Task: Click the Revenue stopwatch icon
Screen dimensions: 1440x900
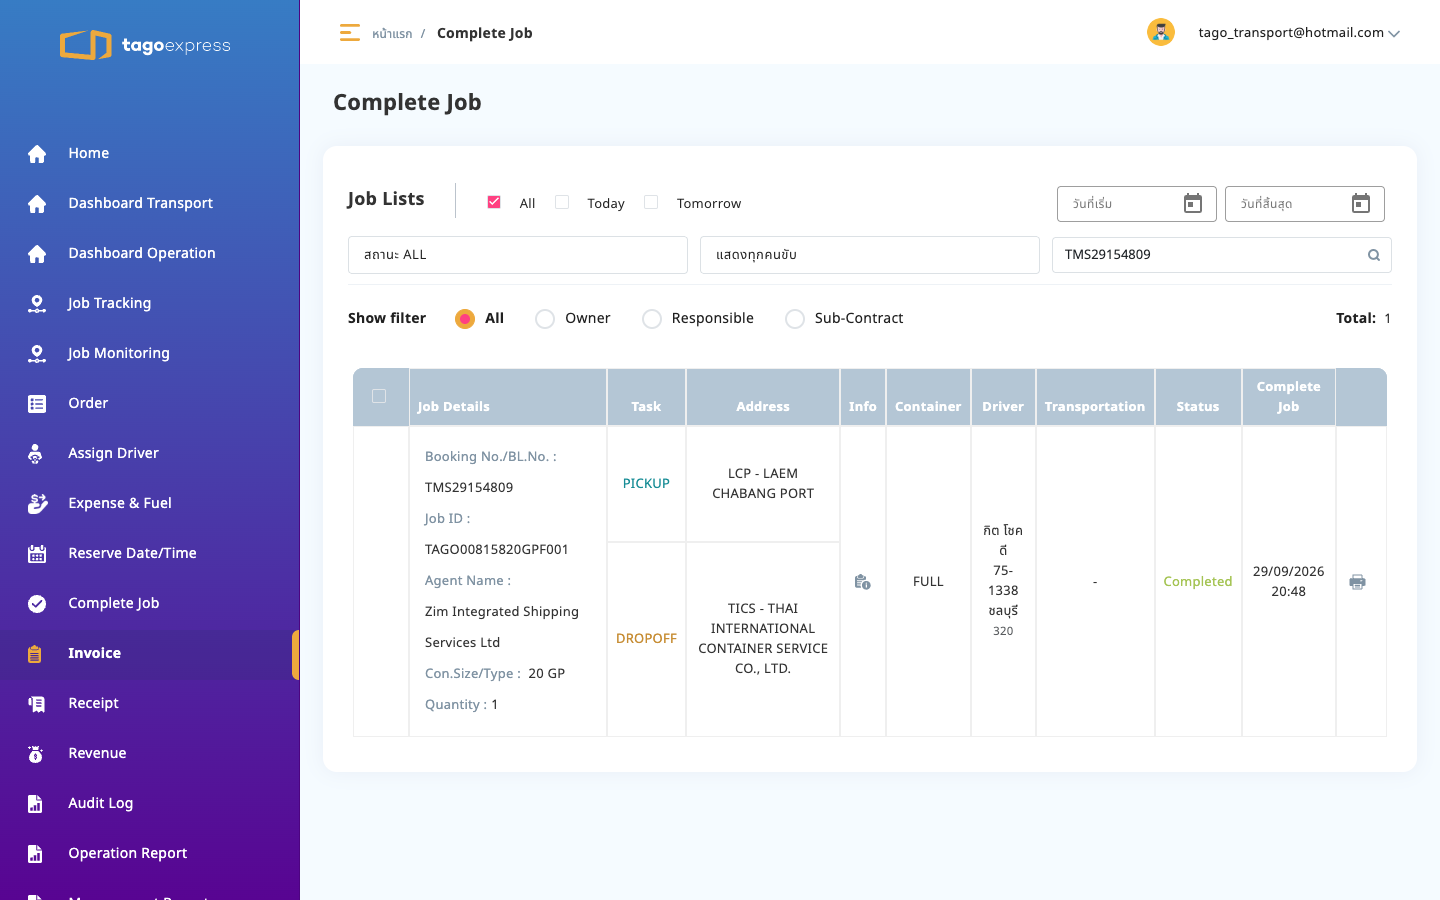Action: pos(36,753)
